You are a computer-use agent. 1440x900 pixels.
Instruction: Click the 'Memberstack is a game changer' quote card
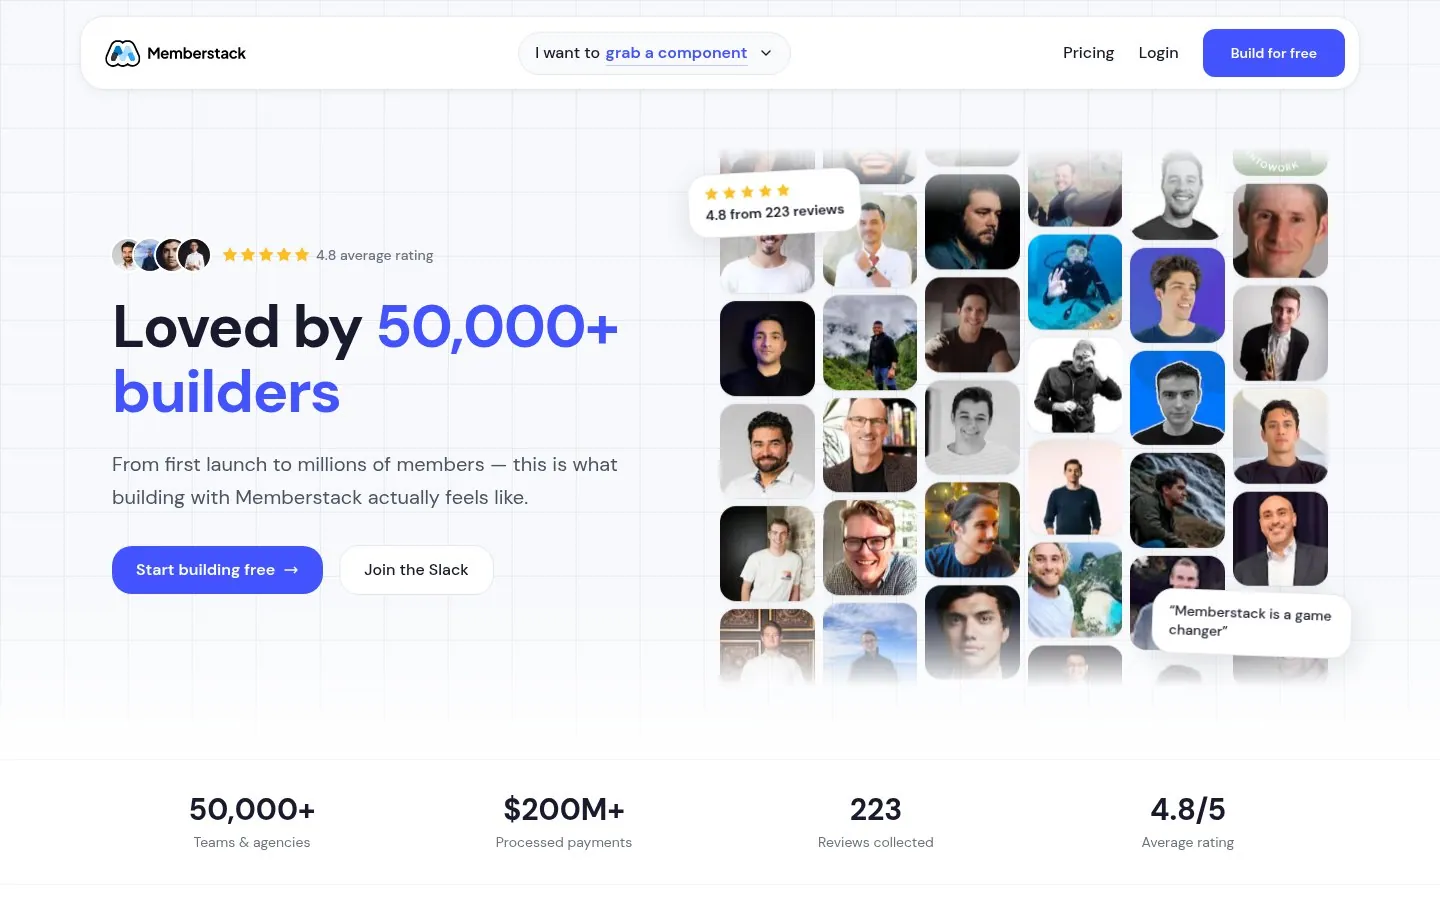point(1250,621)
